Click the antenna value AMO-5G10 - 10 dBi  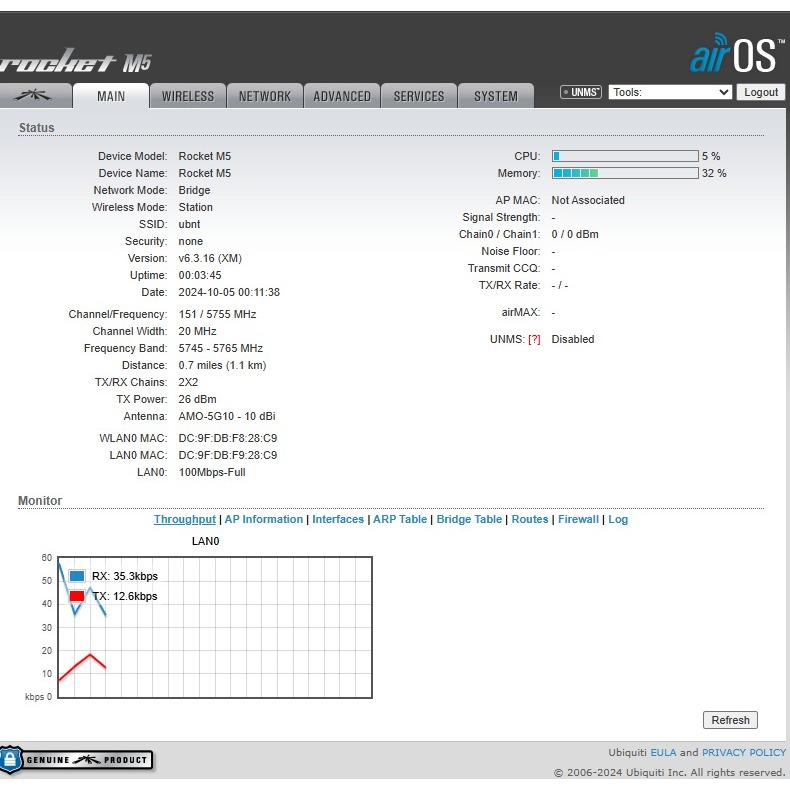[227, 416]
